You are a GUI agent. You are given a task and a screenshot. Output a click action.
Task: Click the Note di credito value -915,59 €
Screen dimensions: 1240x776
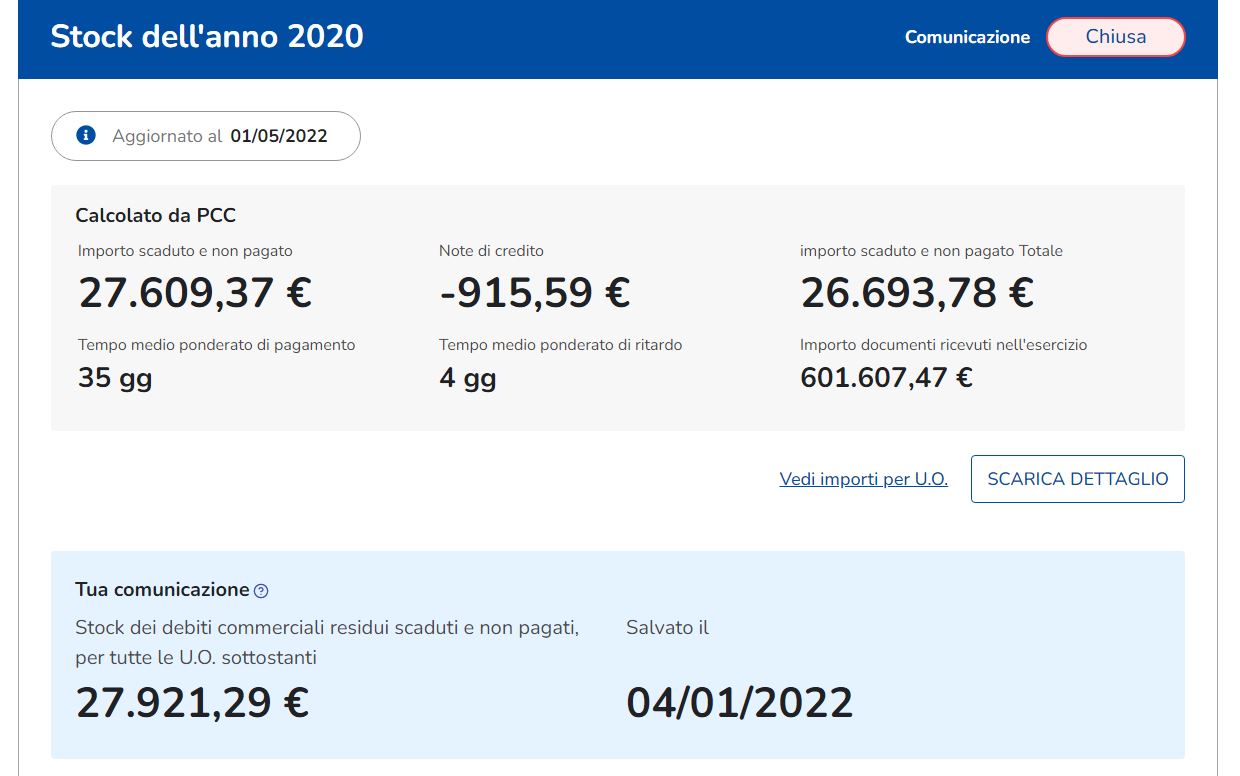(x=534, y=293)
